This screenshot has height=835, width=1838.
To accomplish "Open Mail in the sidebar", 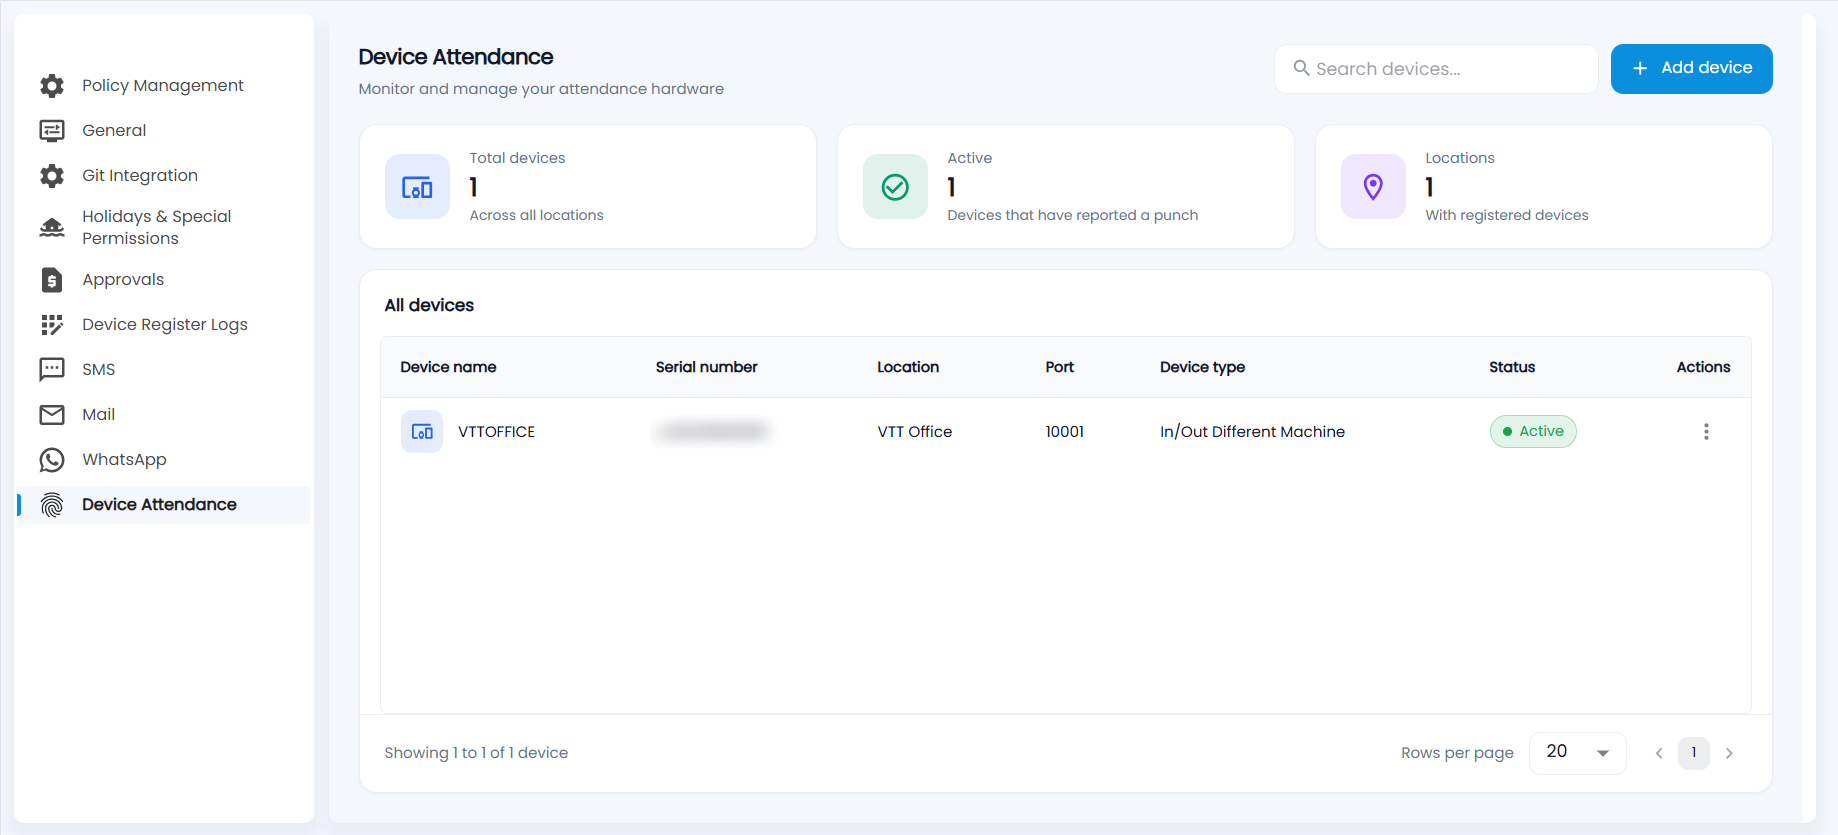I will pyautogui.click(x=99, y=415).
